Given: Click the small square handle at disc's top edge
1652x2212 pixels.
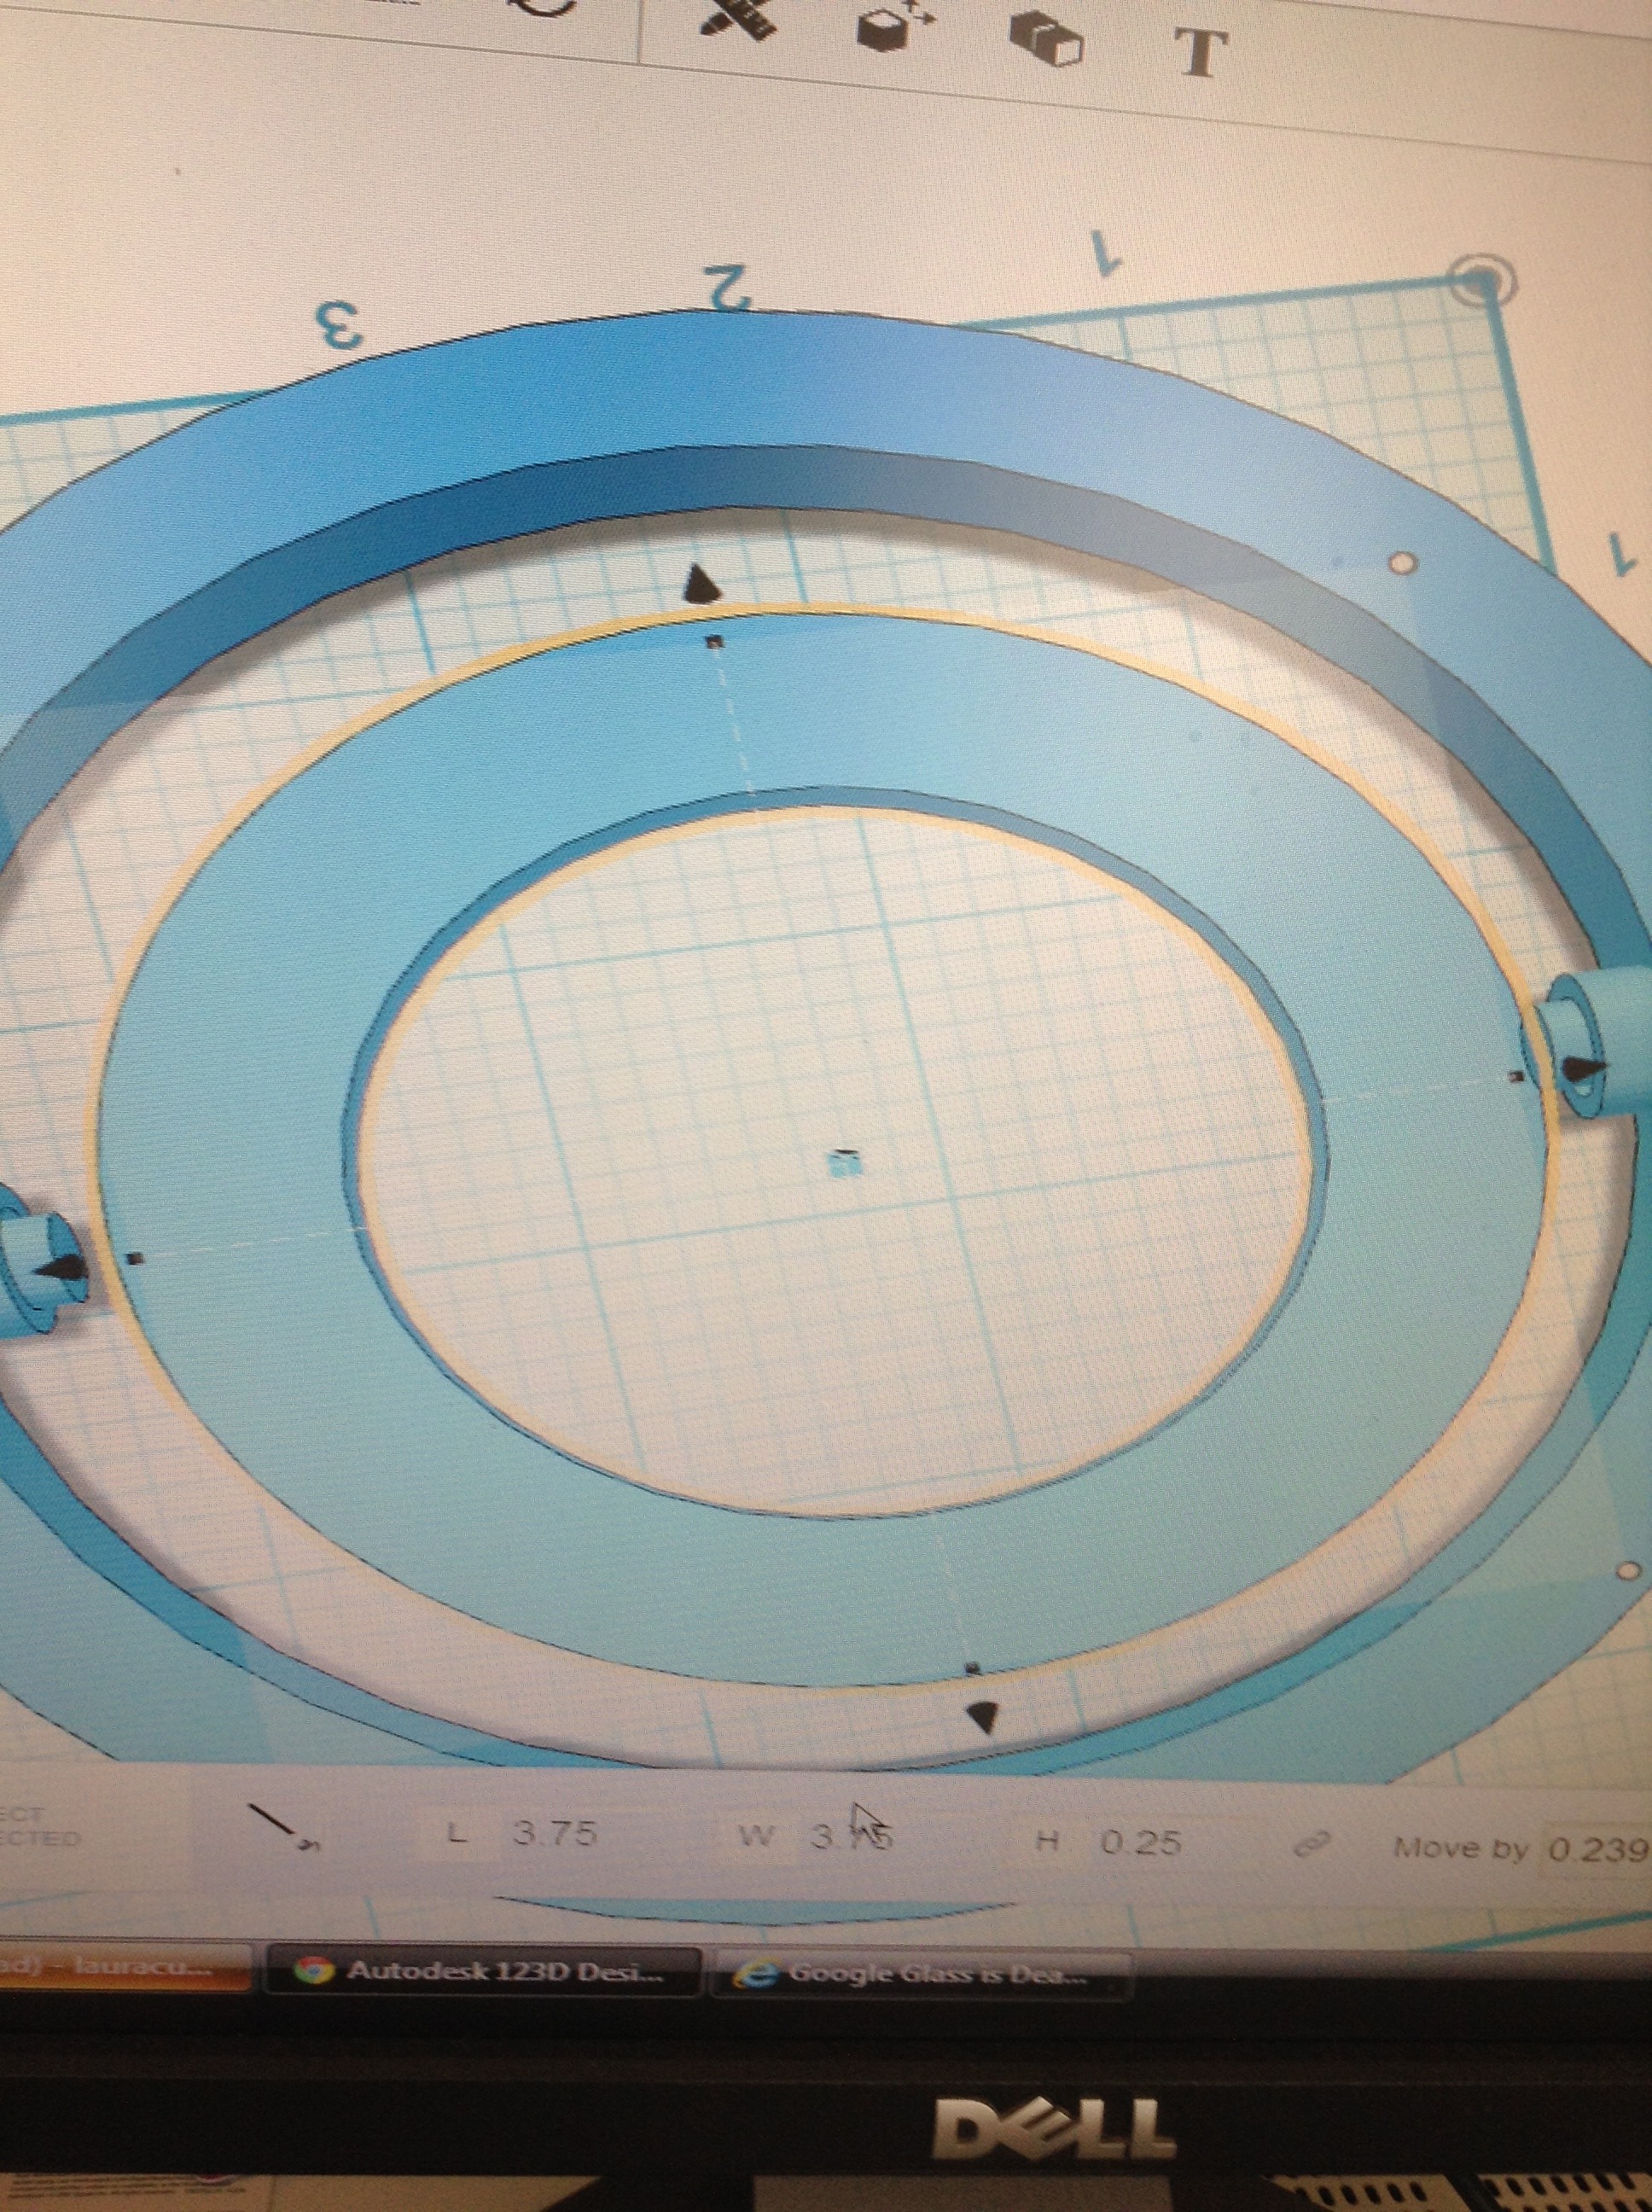Looking at the screenshot, I should 714,643.
